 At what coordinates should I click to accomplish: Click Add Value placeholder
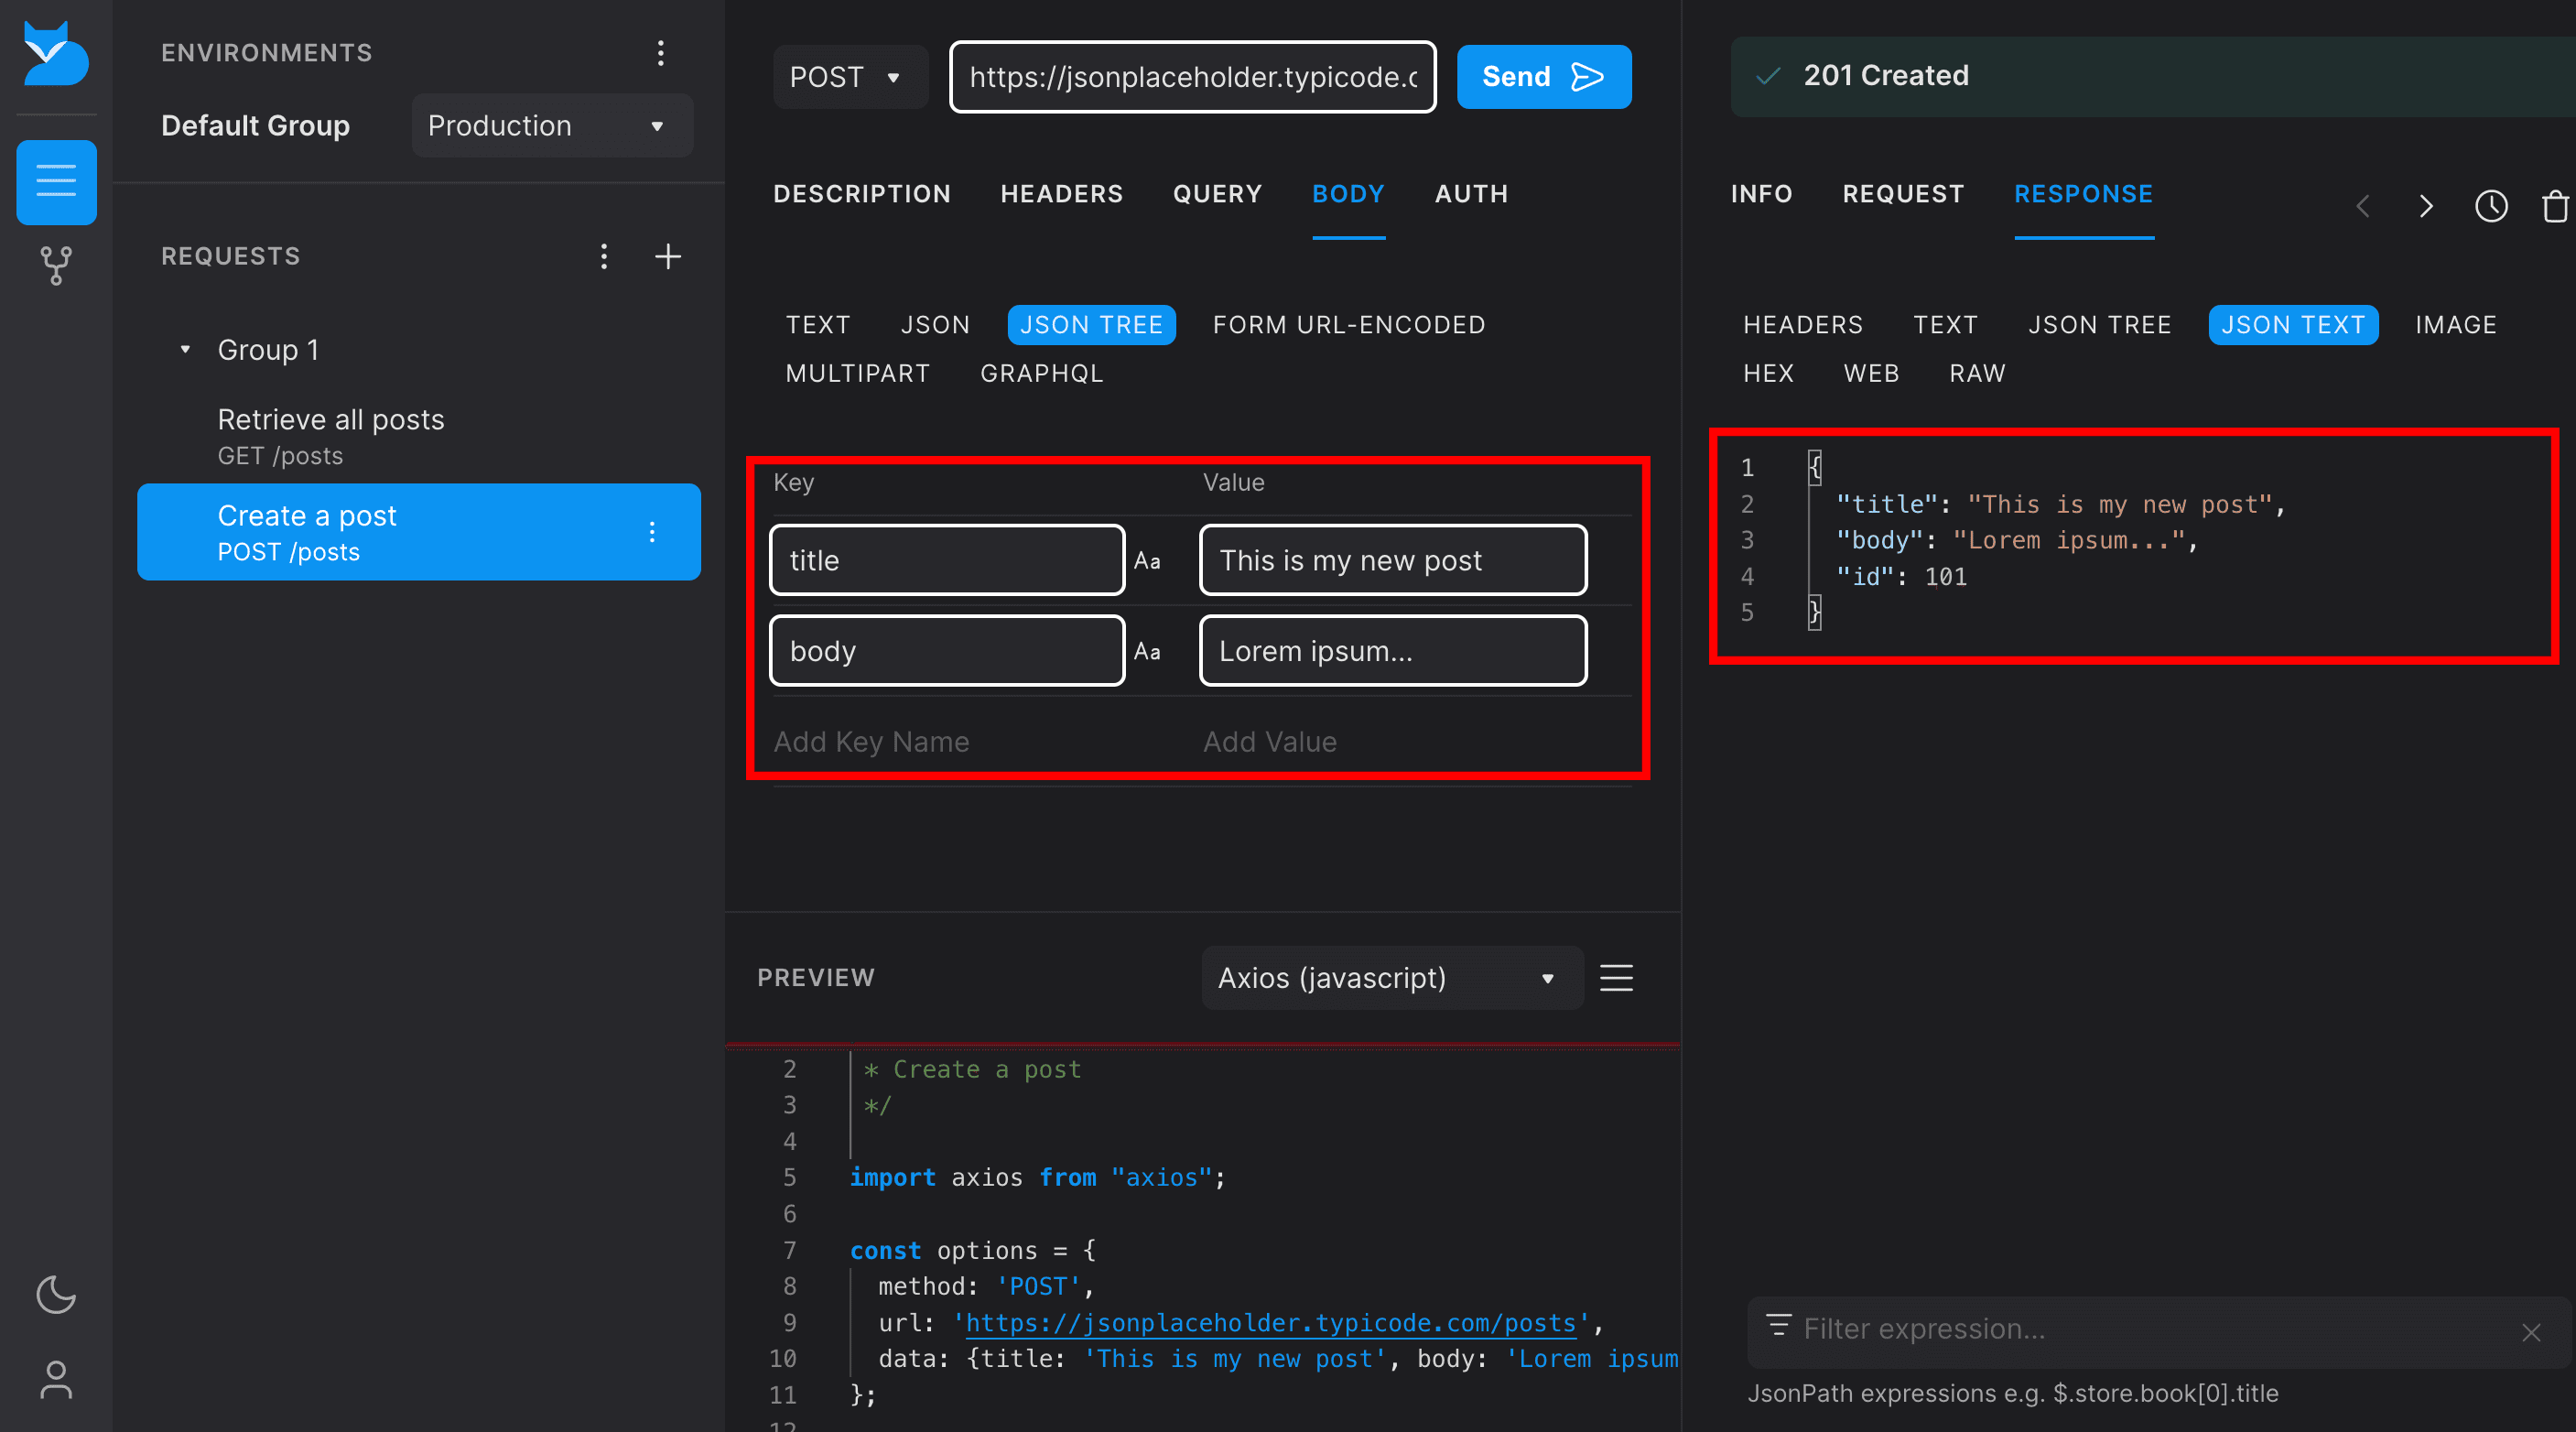coord(1270,742)
